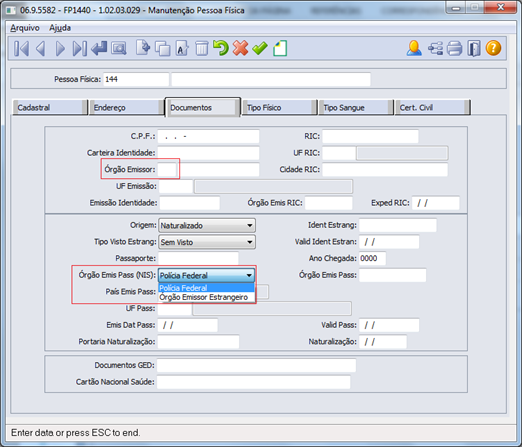Viewport: 522px width, 447px height.
Task: Open help question mark icon
Action: click(493, 48)
